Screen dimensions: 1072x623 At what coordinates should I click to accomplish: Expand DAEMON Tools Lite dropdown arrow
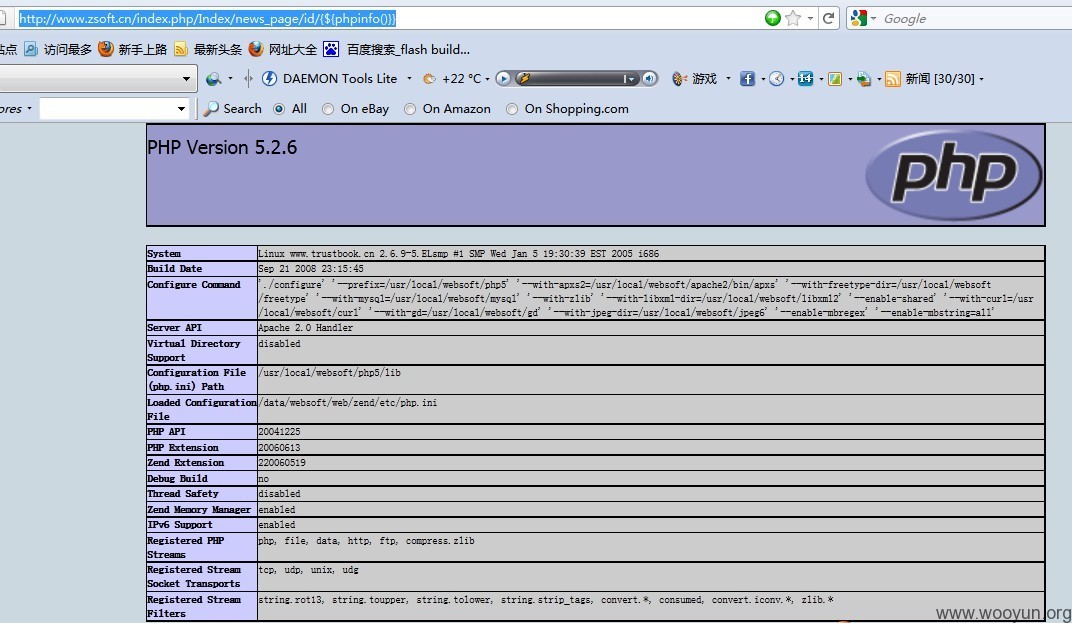[409, 79]
